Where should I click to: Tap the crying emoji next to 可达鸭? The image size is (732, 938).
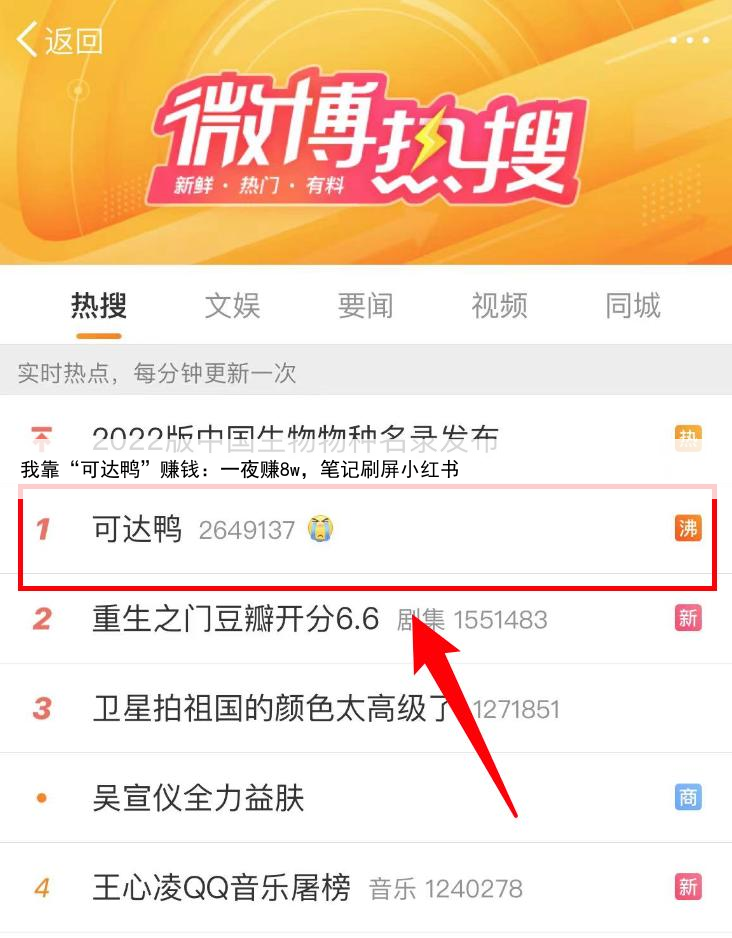pos(321,528)
